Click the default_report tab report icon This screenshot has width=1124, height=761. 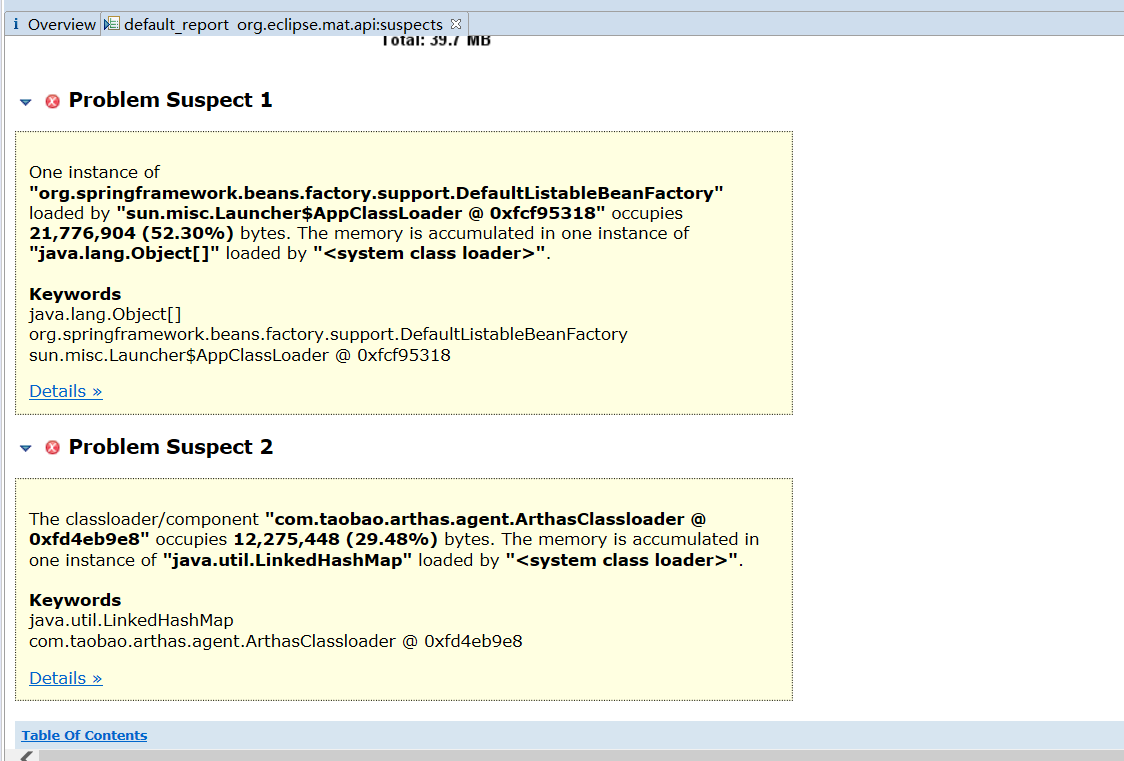click(x=112, y=24)
